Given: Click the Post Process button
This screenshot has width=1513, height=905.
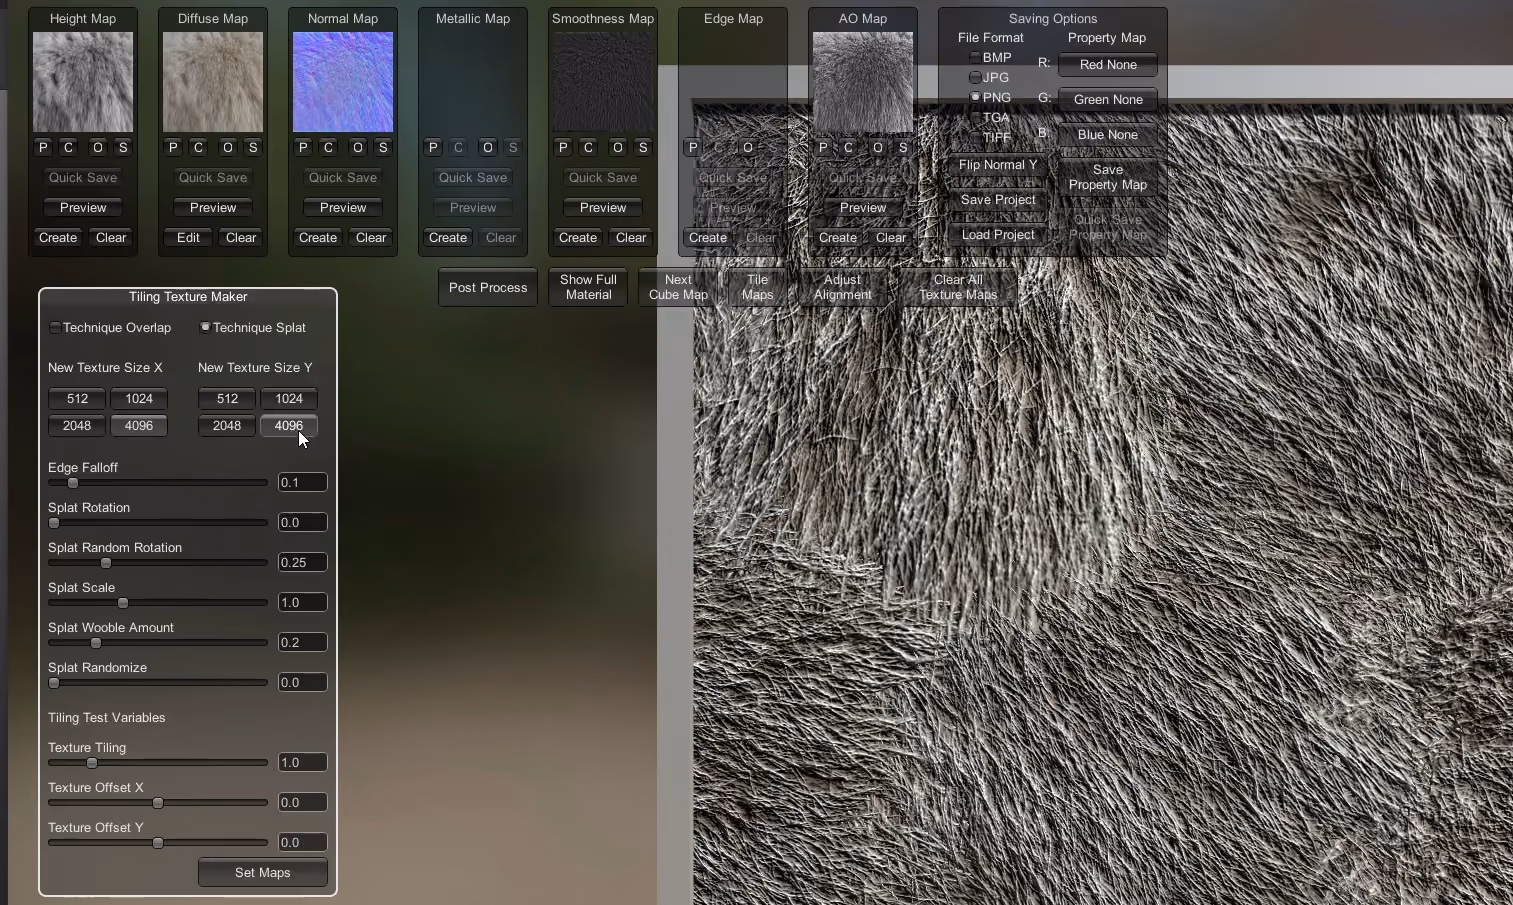Looking at the screenshot, I should [488, 287].
